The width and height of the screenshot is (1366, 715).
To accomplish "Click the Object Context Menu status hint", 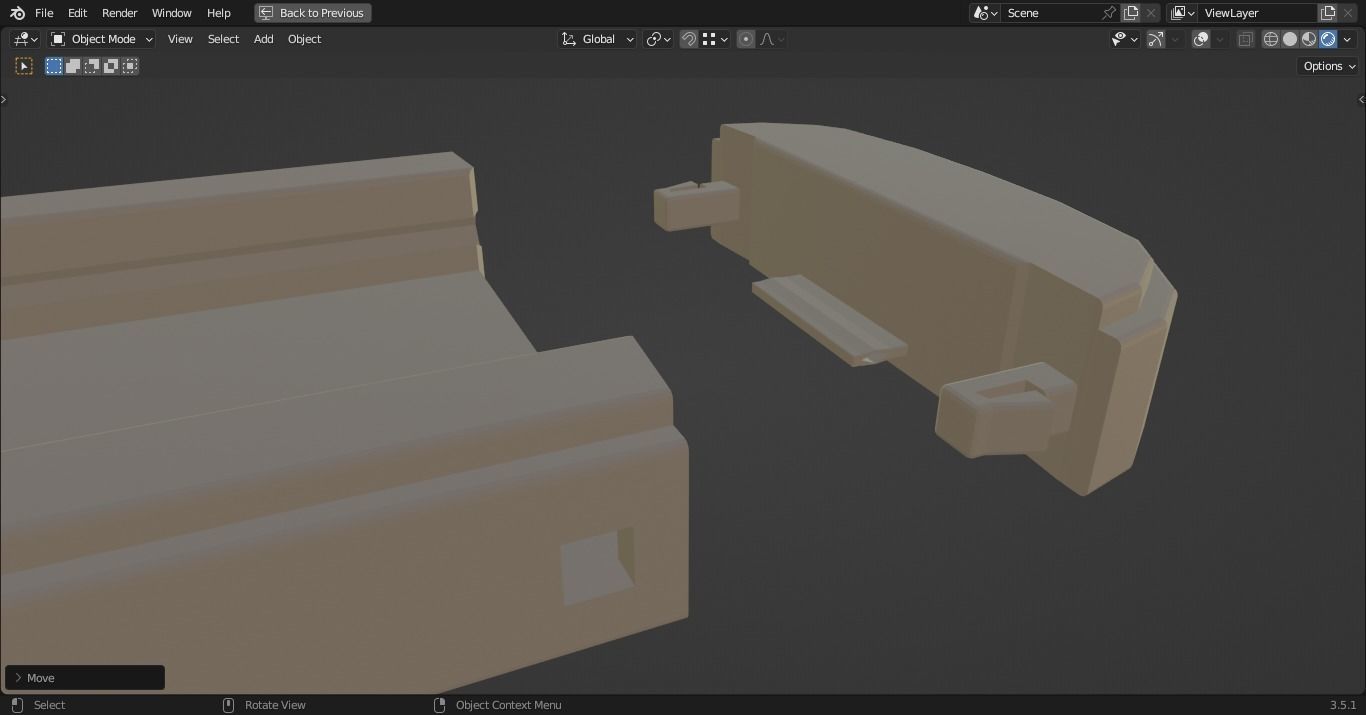I will point(508,705).
